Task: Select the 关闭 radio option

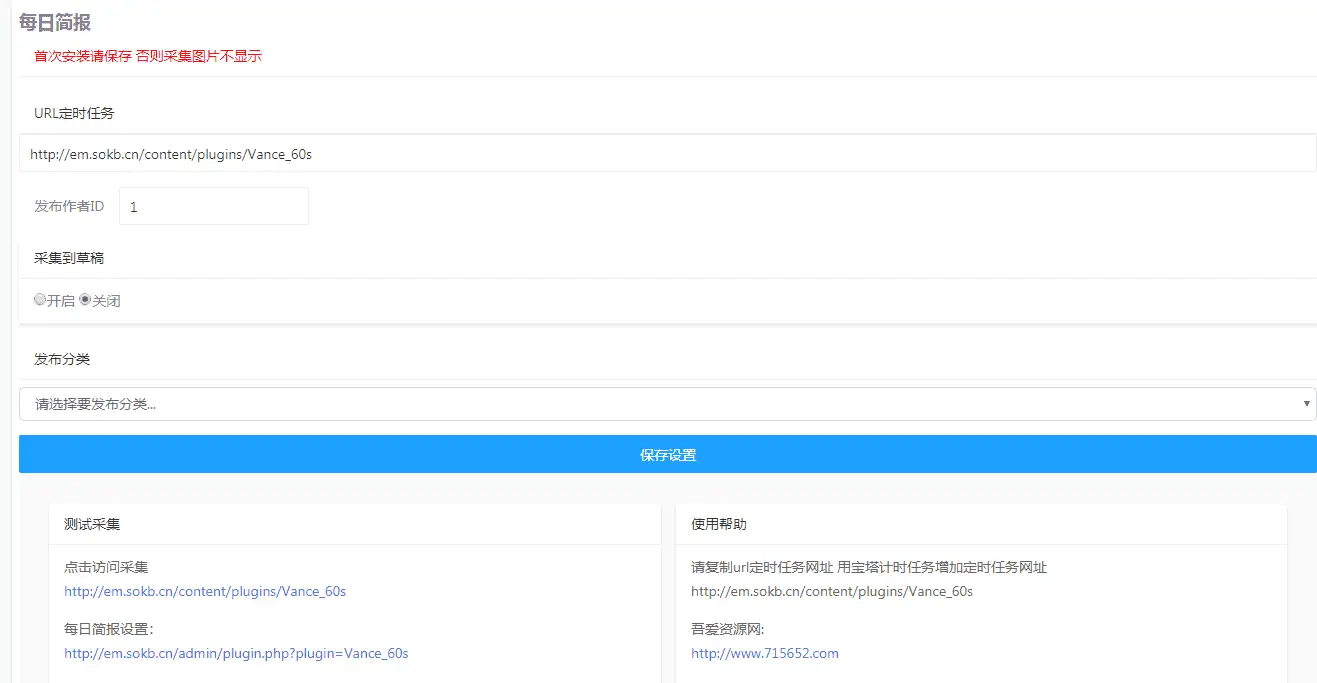Action: point(85,299)
